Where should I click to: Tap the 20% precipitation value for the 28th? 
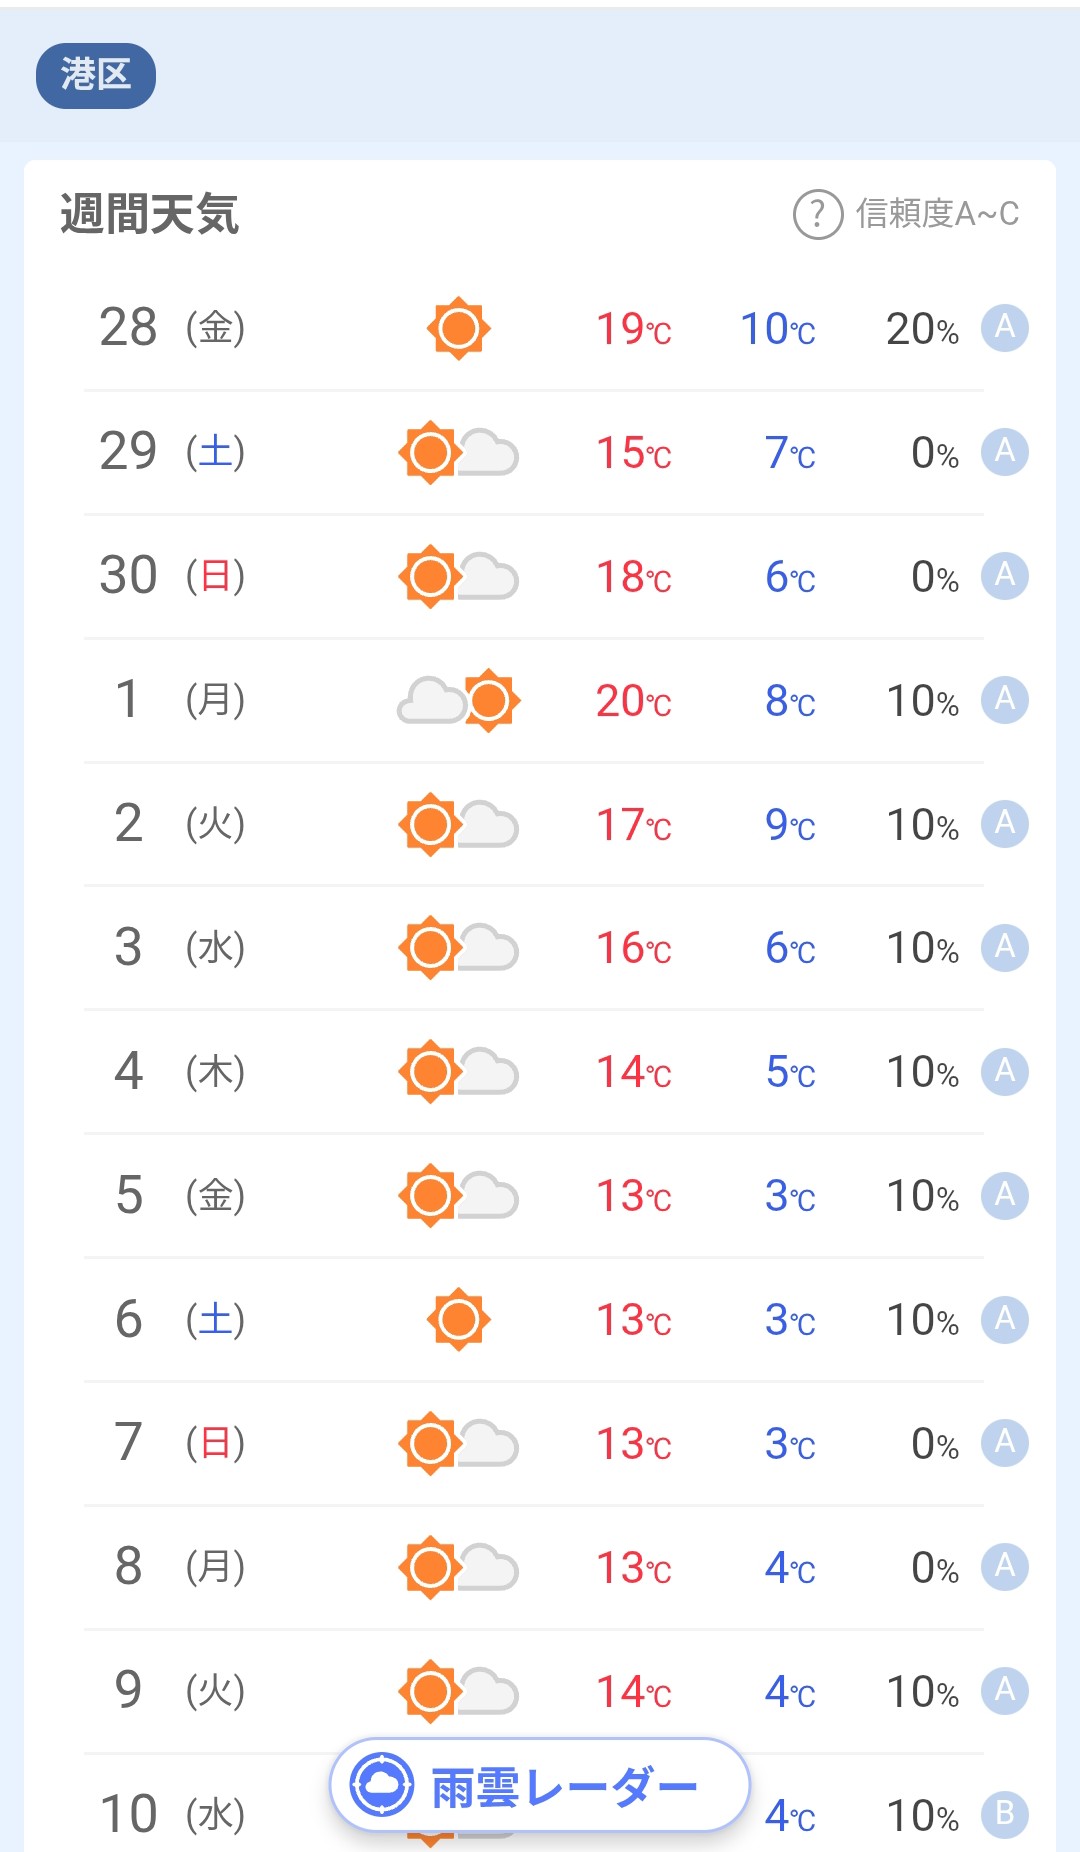(921, 329)
